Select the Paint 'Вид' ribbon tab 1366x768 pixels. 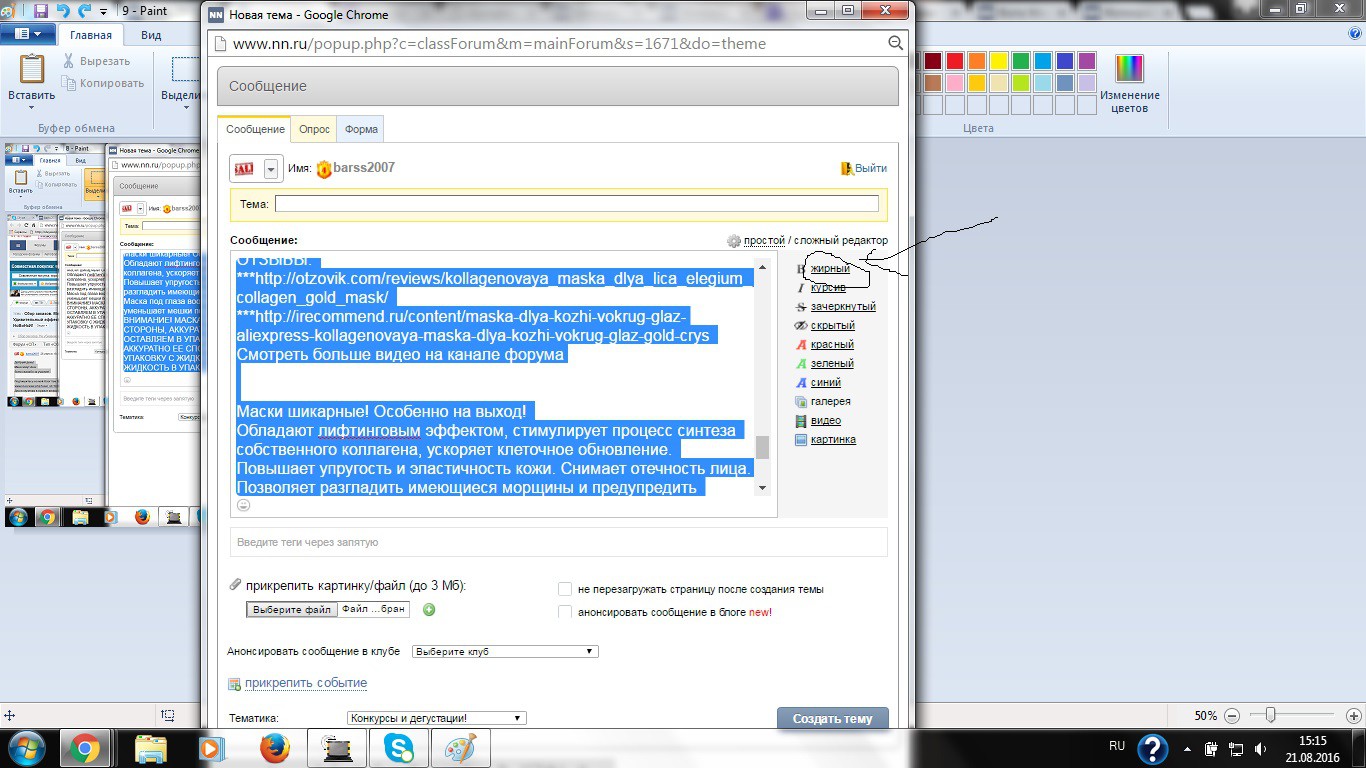click(x=151, y=35)
